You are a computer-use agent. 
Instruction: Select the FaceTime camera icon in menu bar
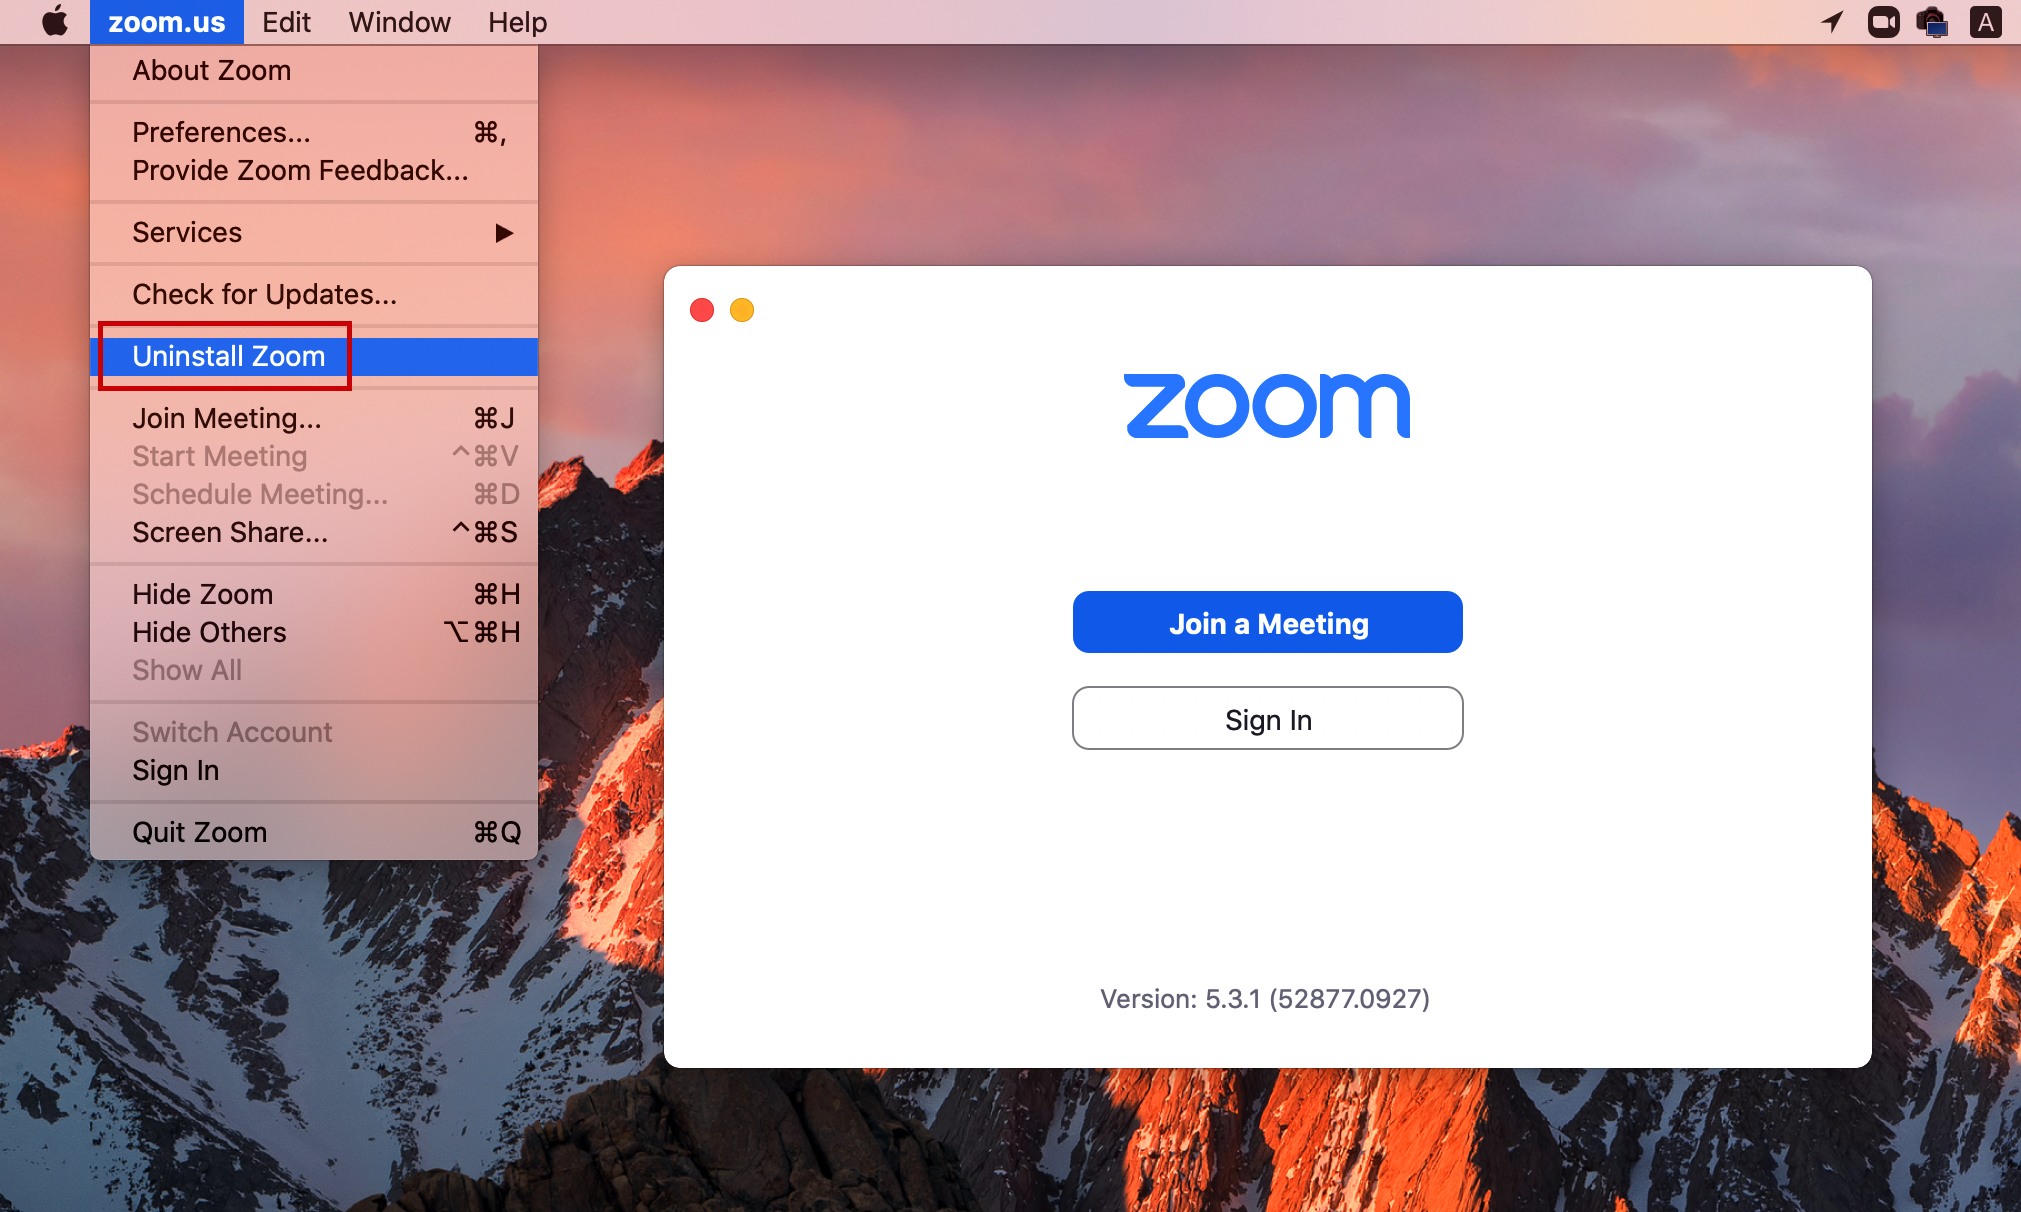click(1884, 22)
